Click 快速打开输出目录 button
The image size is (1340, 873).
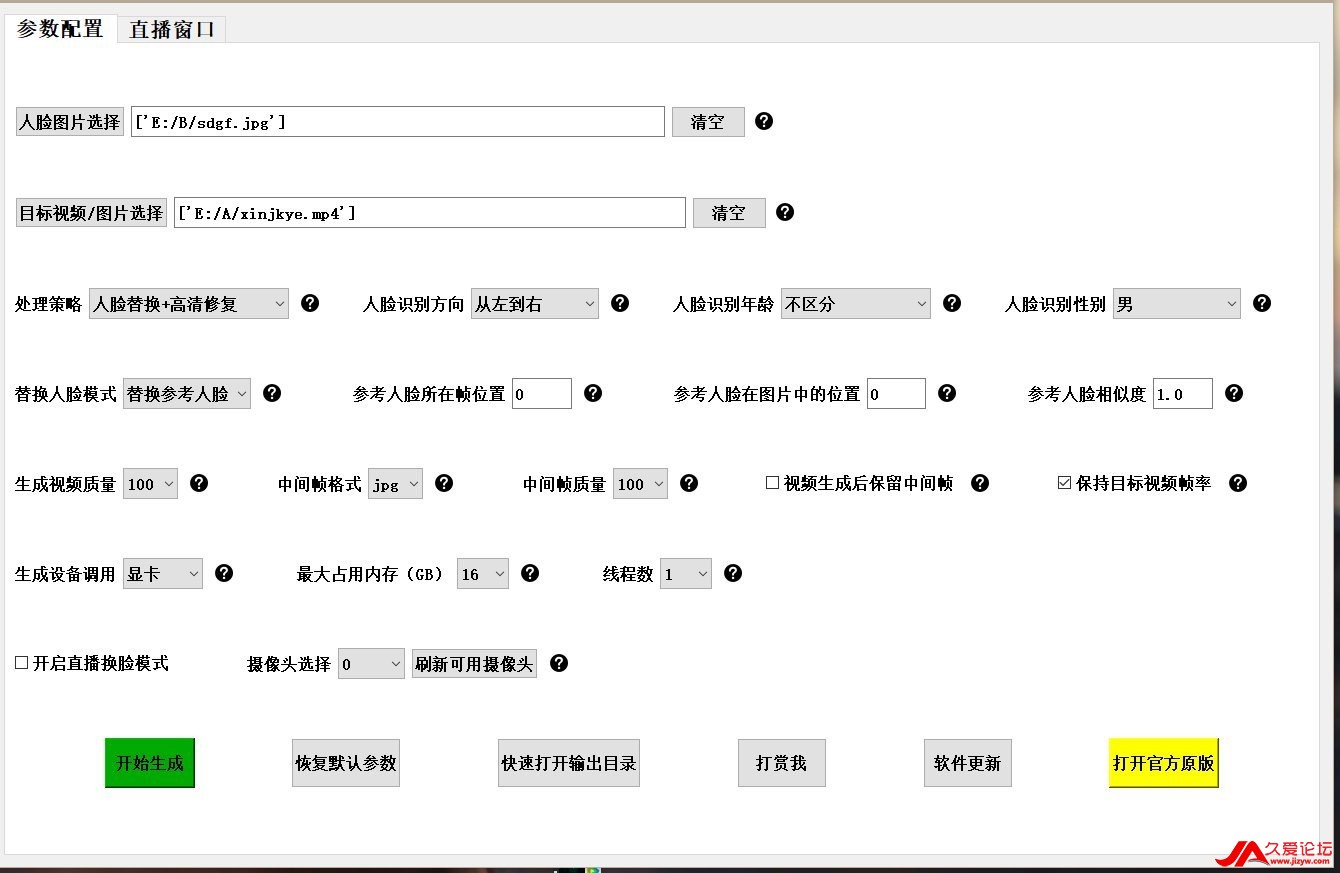[569, 763]
